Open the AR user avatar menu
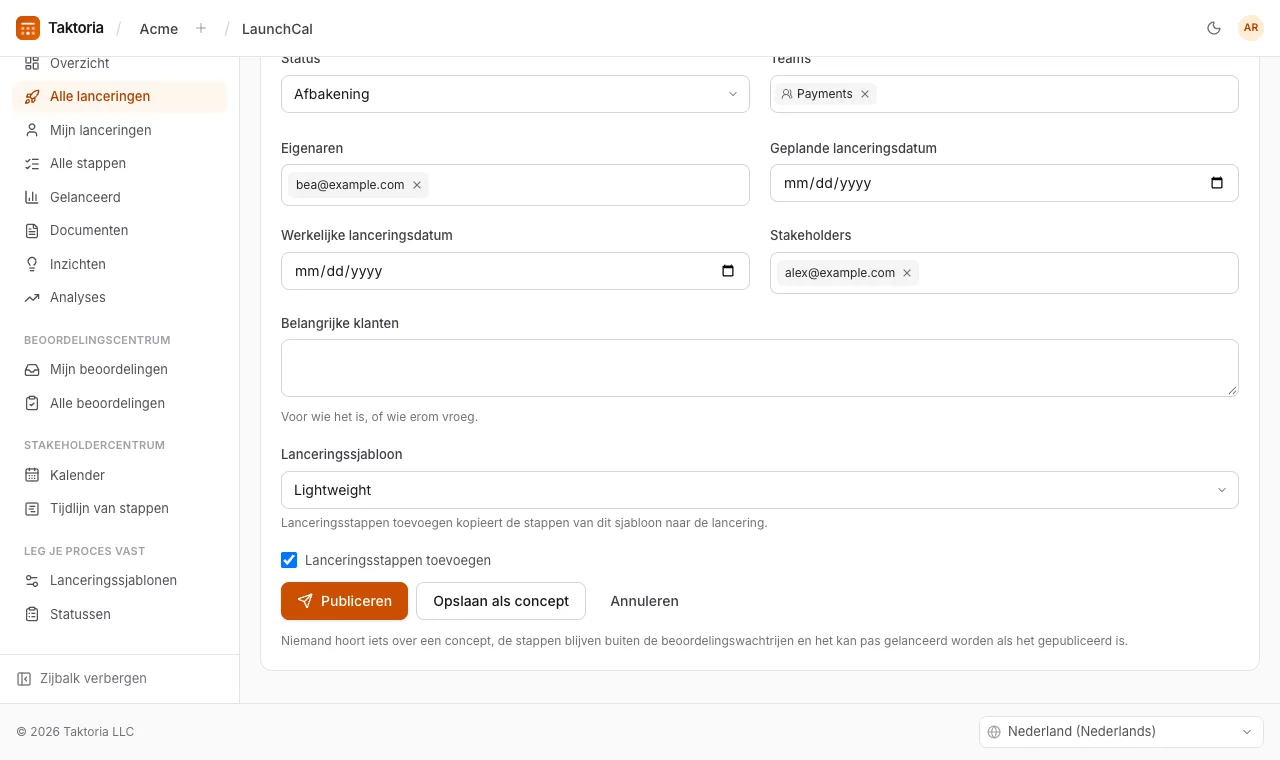The height and width of the screenshot is (760, 1280). (x=1251, y=28)
